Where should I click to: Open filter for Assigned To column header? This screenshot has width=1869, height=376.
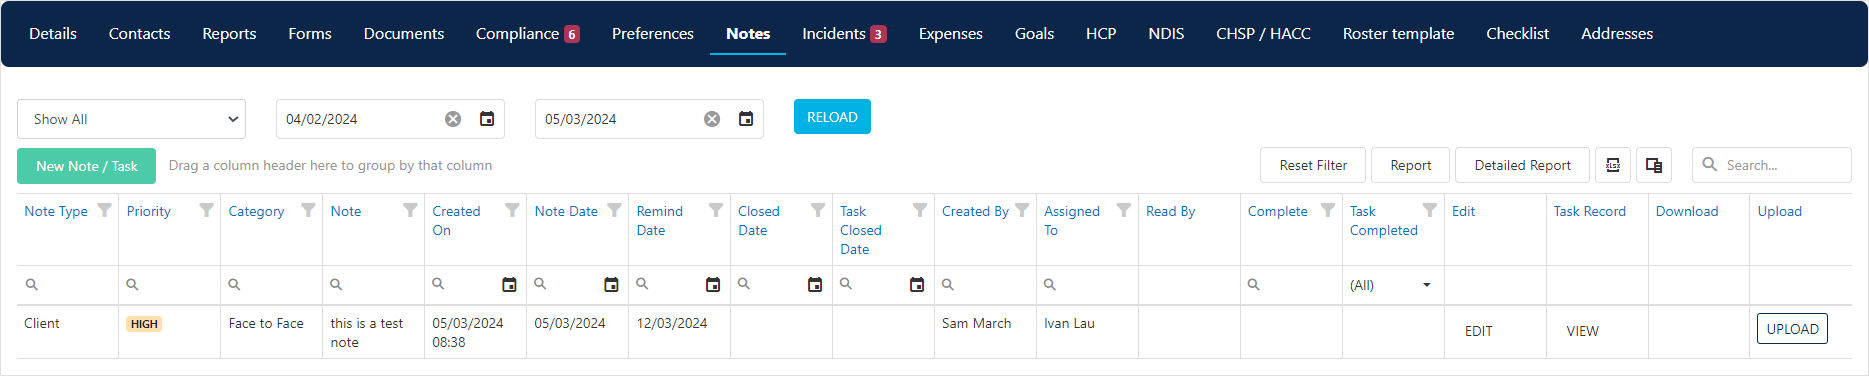(x=1124, y=210)
